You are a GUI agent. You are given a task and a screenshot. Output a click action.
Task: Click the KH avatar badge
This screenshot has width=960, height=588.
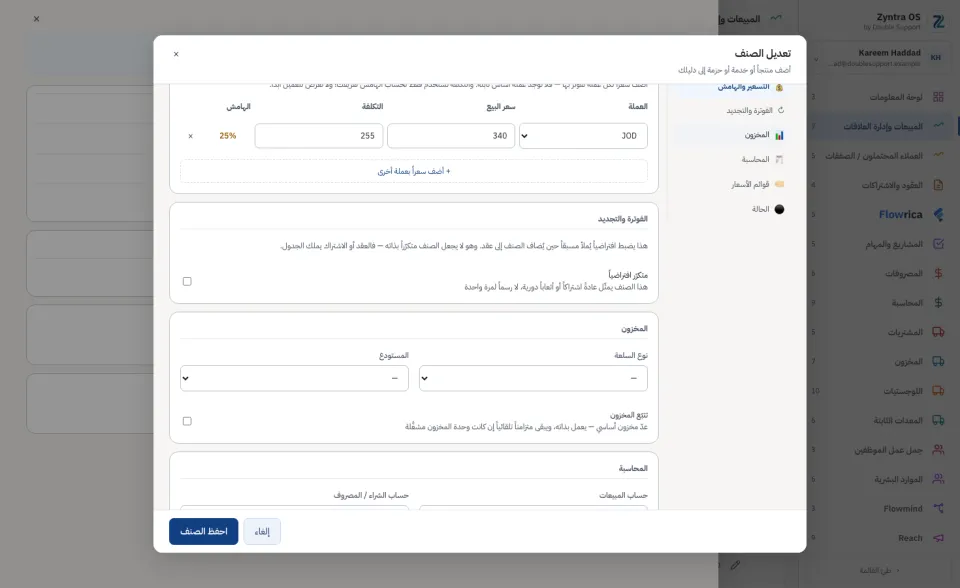tap(936, 58)
